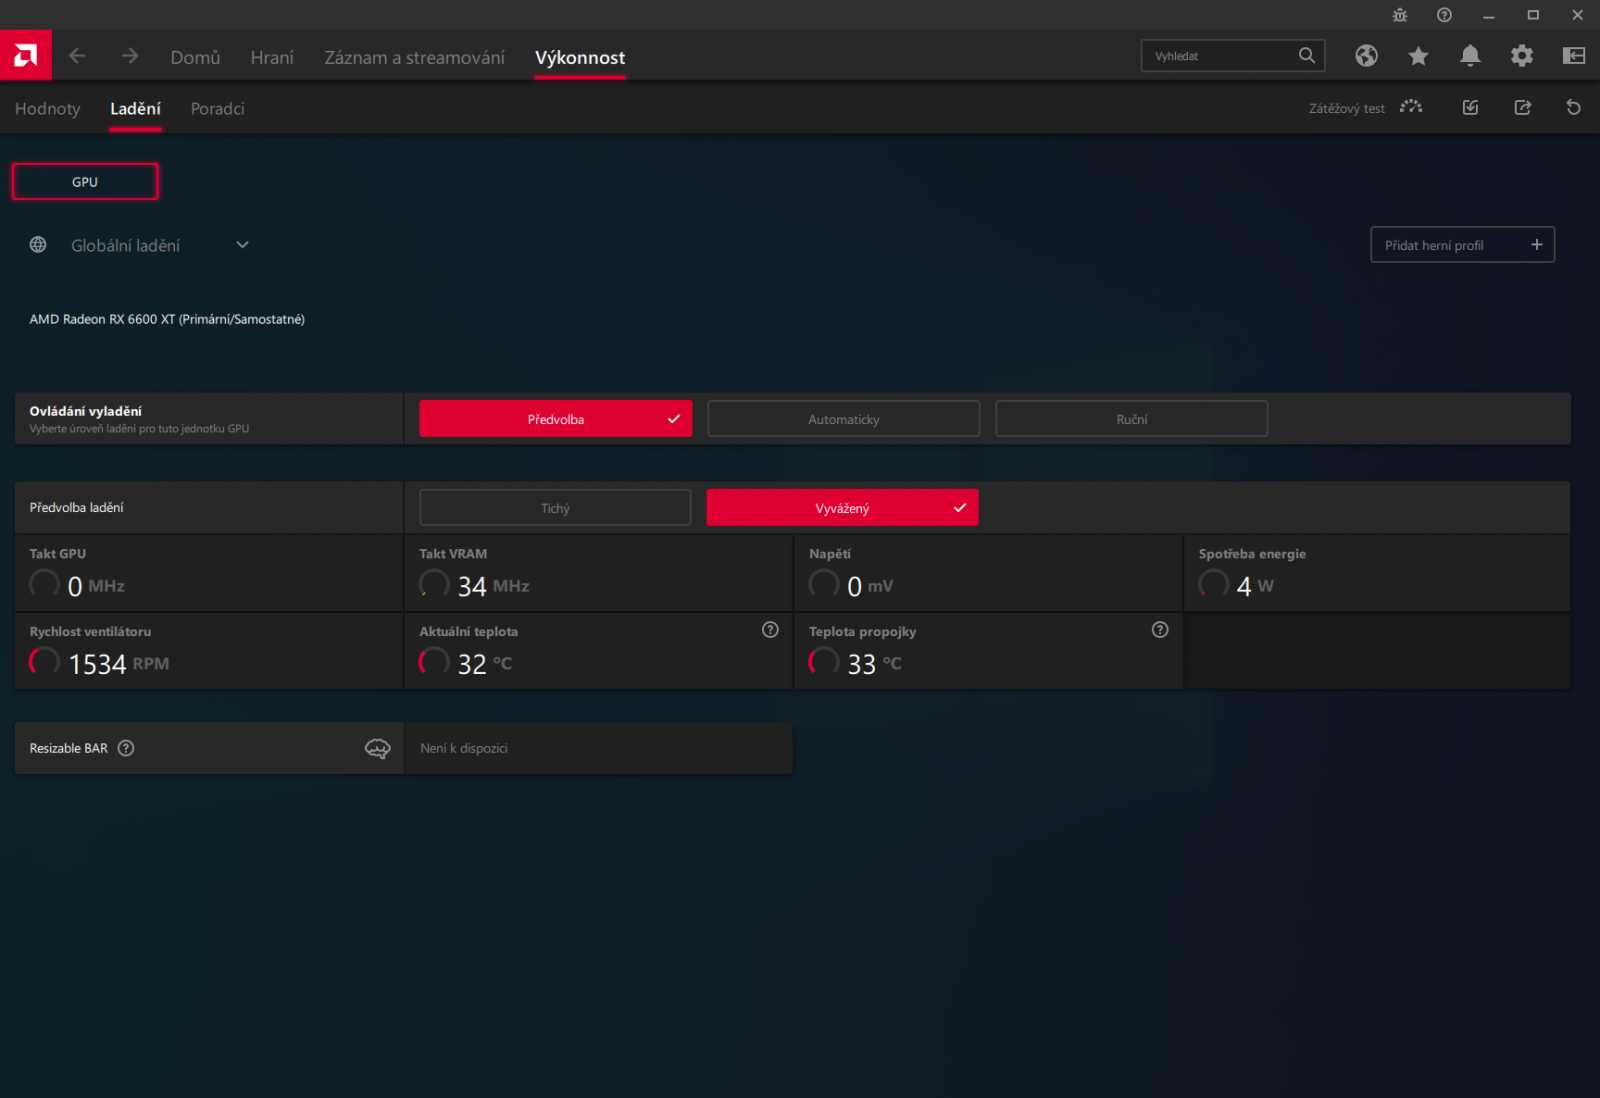
Task: Open notifications bell icon
Action: pos(1470,56)
